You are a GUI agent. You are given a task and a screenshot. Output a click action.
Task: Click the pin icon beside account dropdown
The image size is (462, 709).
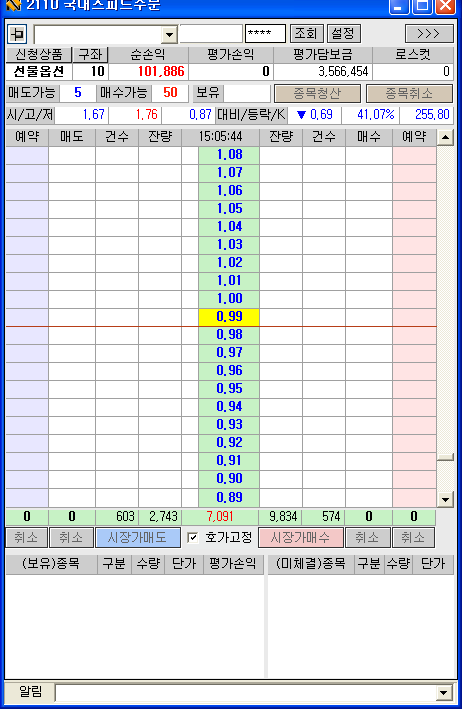click(17, 34)
